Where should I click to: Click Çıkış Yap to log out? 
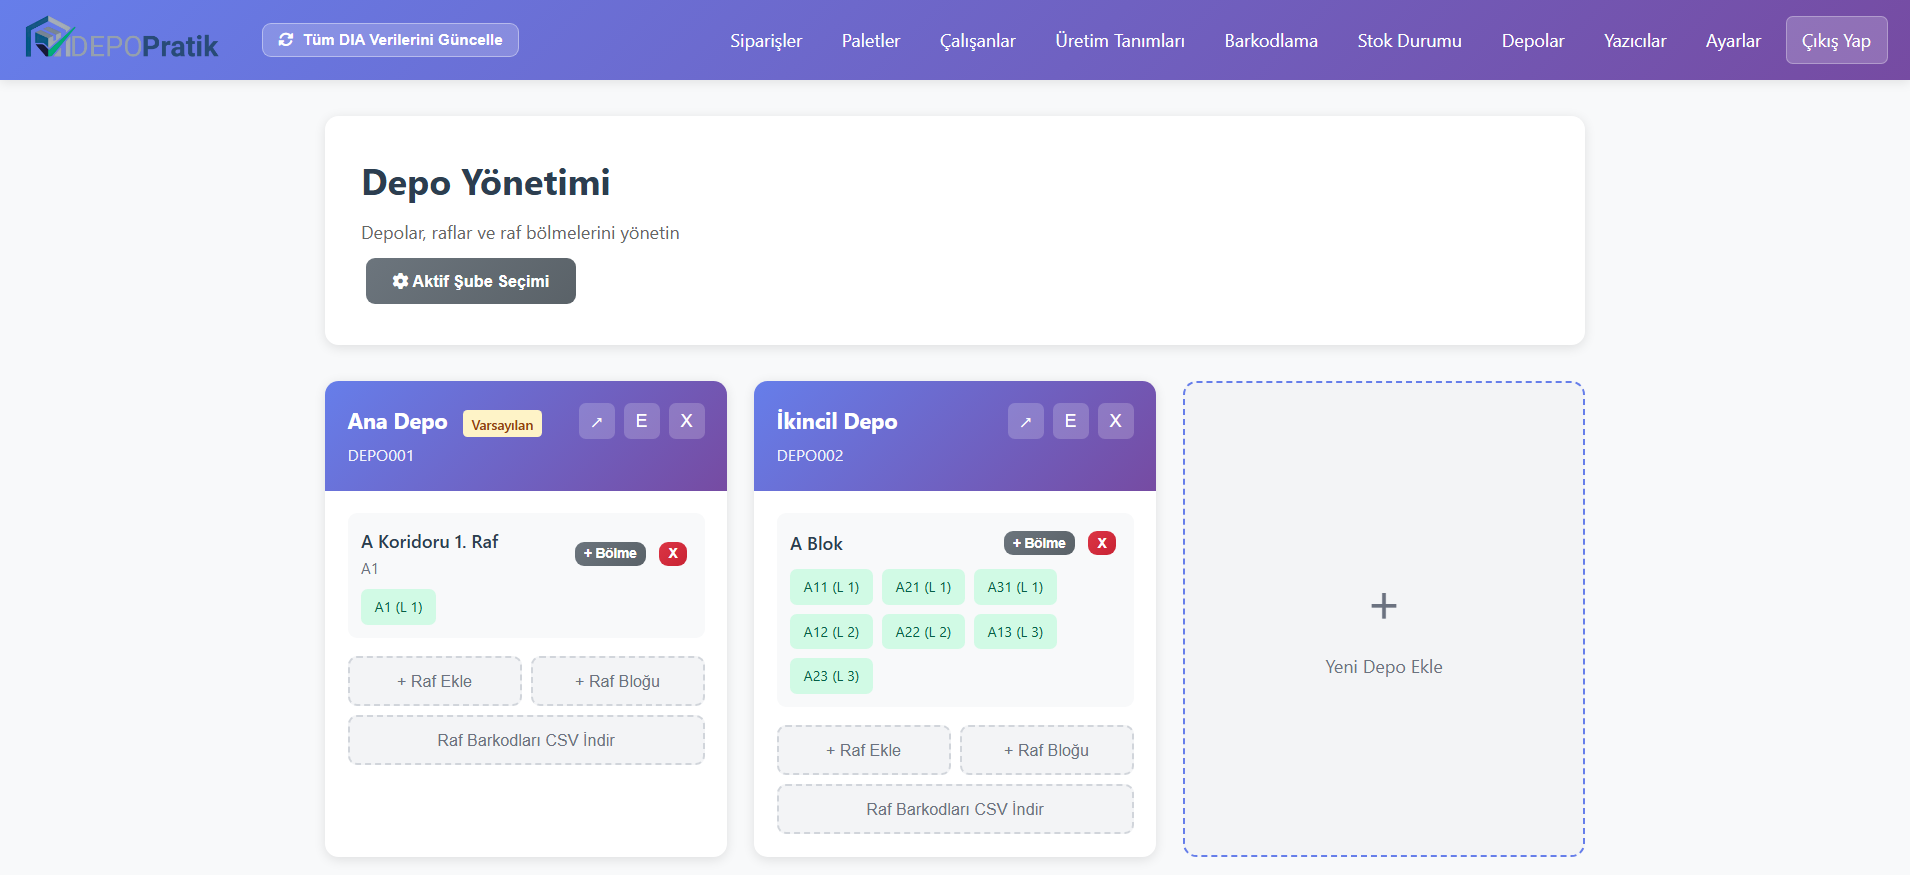[x=1836, y=41]
